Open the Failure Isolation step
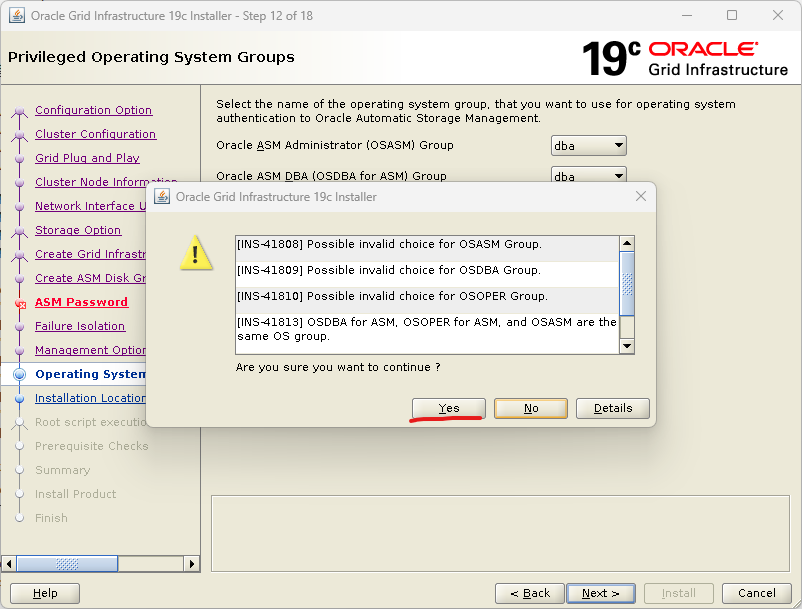 coord(80,326)
